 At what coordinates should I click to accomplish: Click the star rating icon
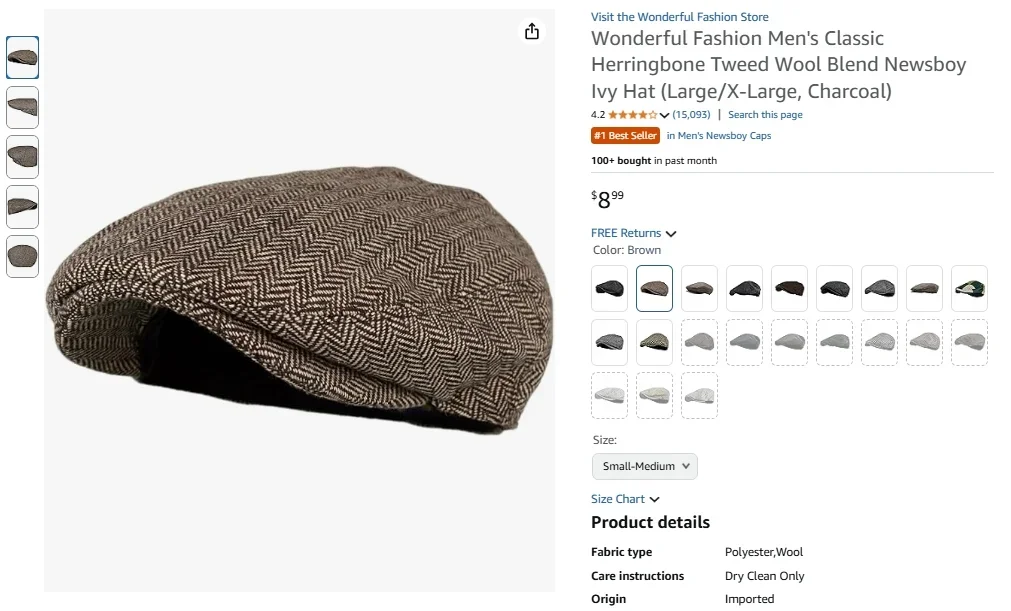[x=629, y=114]
